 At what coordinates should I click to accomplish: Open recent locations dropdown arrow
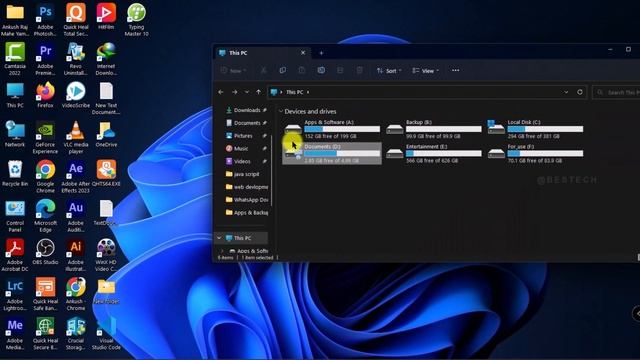(247, 92)
